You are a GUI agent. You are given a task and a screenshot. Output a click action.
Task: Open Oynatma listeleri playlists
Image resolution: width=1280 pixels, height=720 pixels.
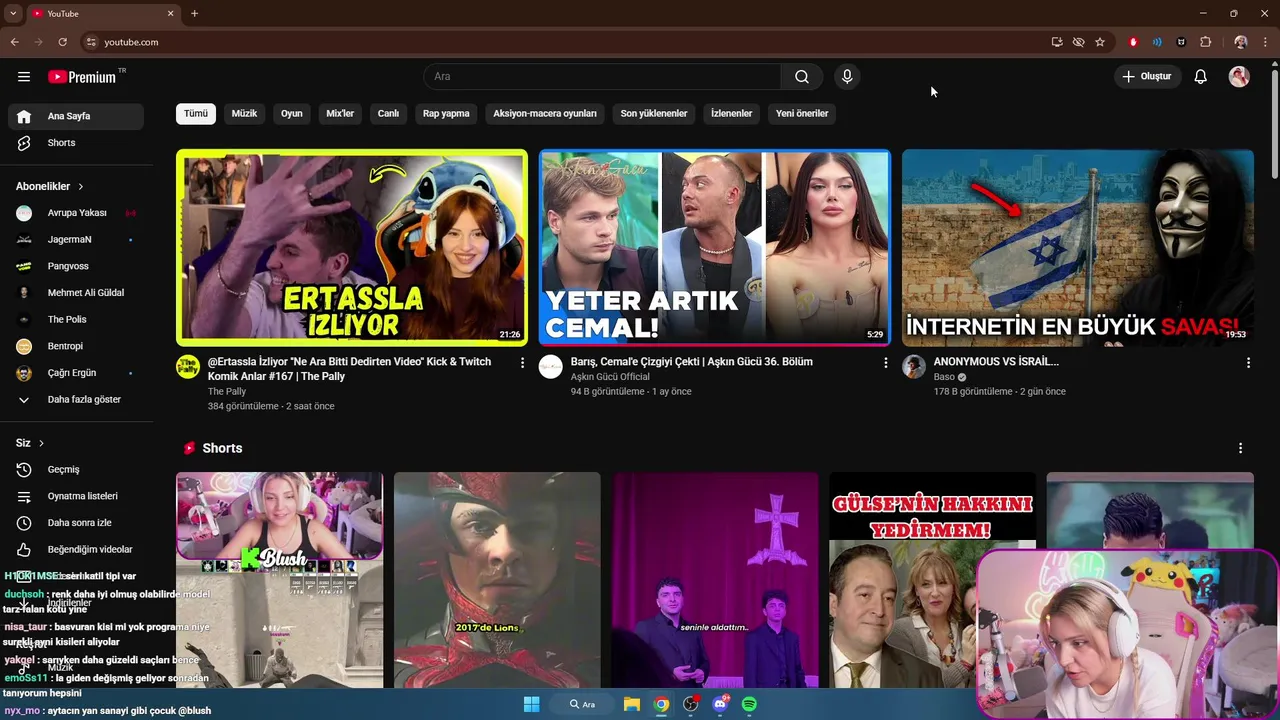pyautogui.click(x=76, y=496)
